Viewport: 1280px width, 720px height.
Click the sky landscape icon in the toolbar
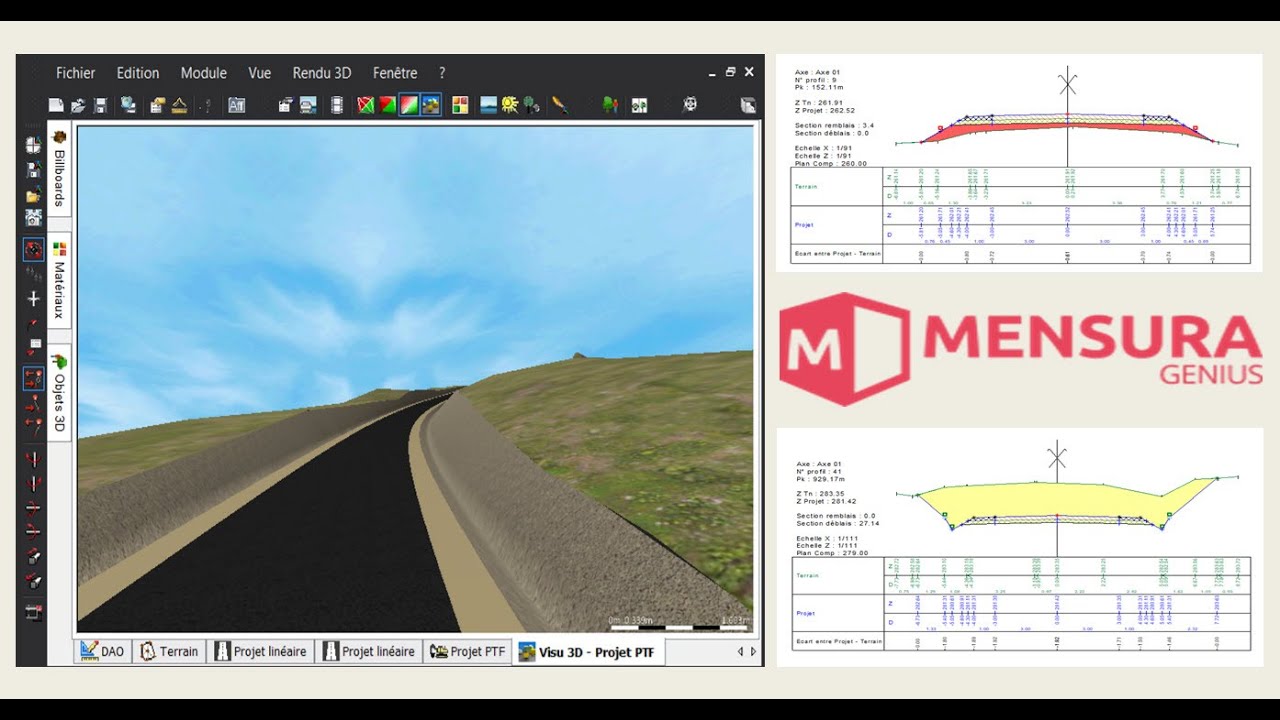489,105
